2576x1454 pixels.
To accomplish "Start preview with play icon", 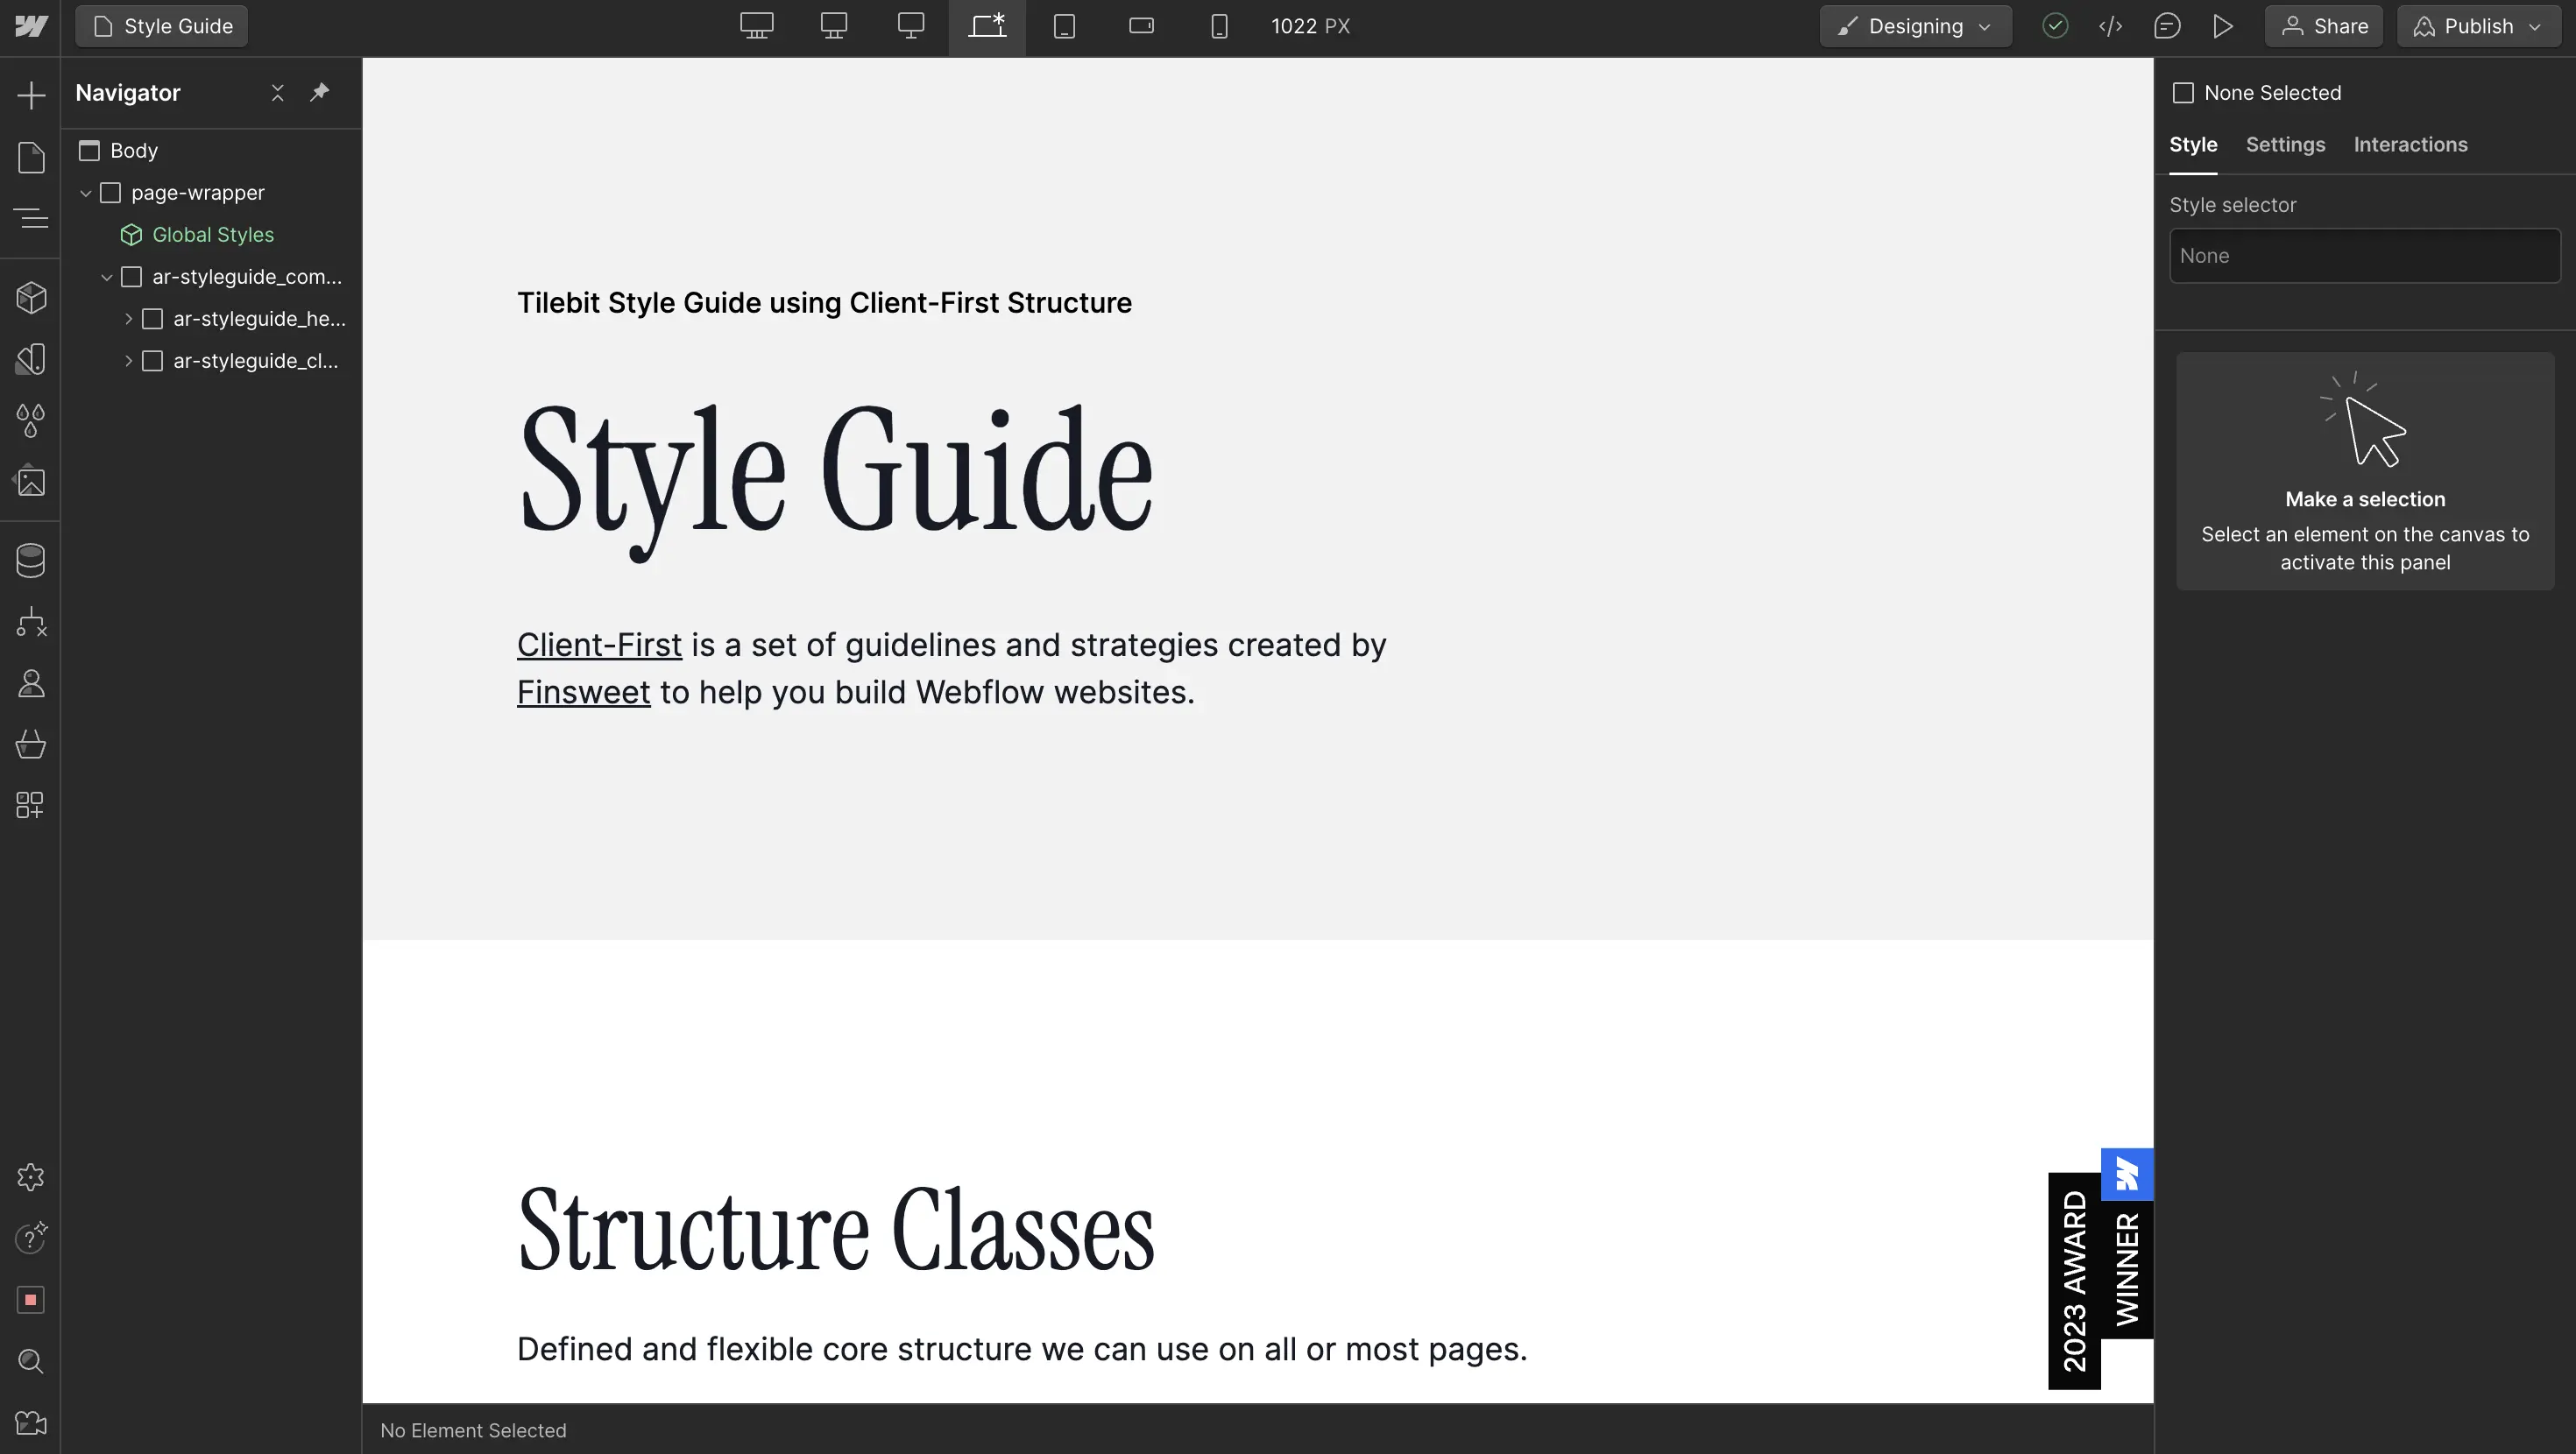I will click(2222, 26).
